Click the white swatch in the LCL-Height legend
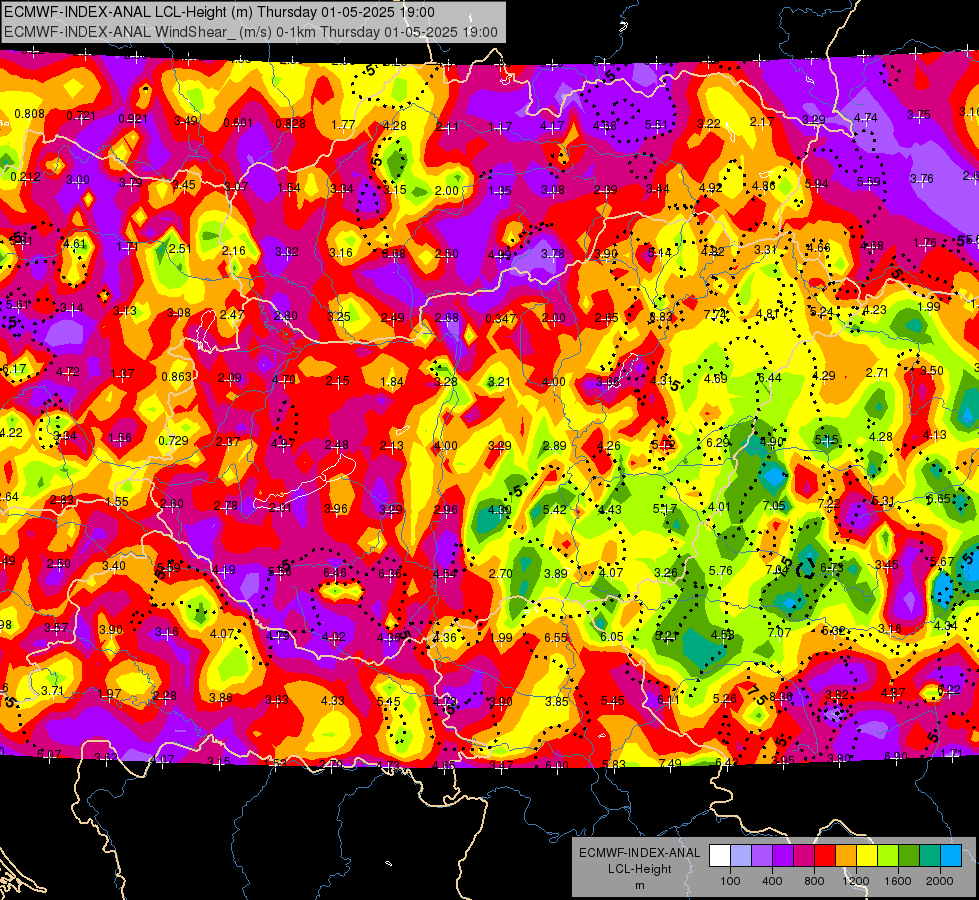This screenshot has width=979, height=900. 720,856
